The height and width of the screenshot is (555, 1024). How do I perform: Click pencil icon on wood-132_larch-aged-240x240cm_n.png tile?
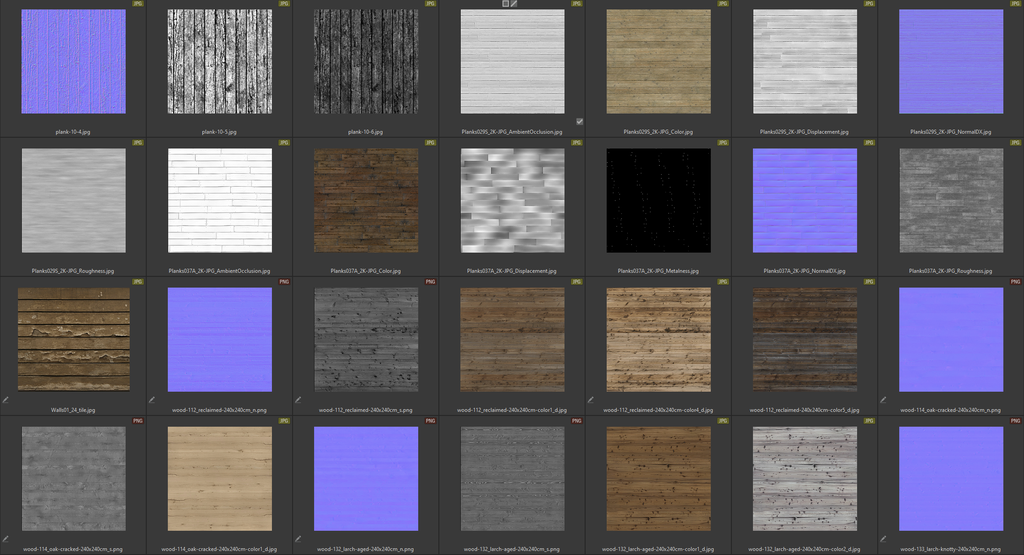298,538
